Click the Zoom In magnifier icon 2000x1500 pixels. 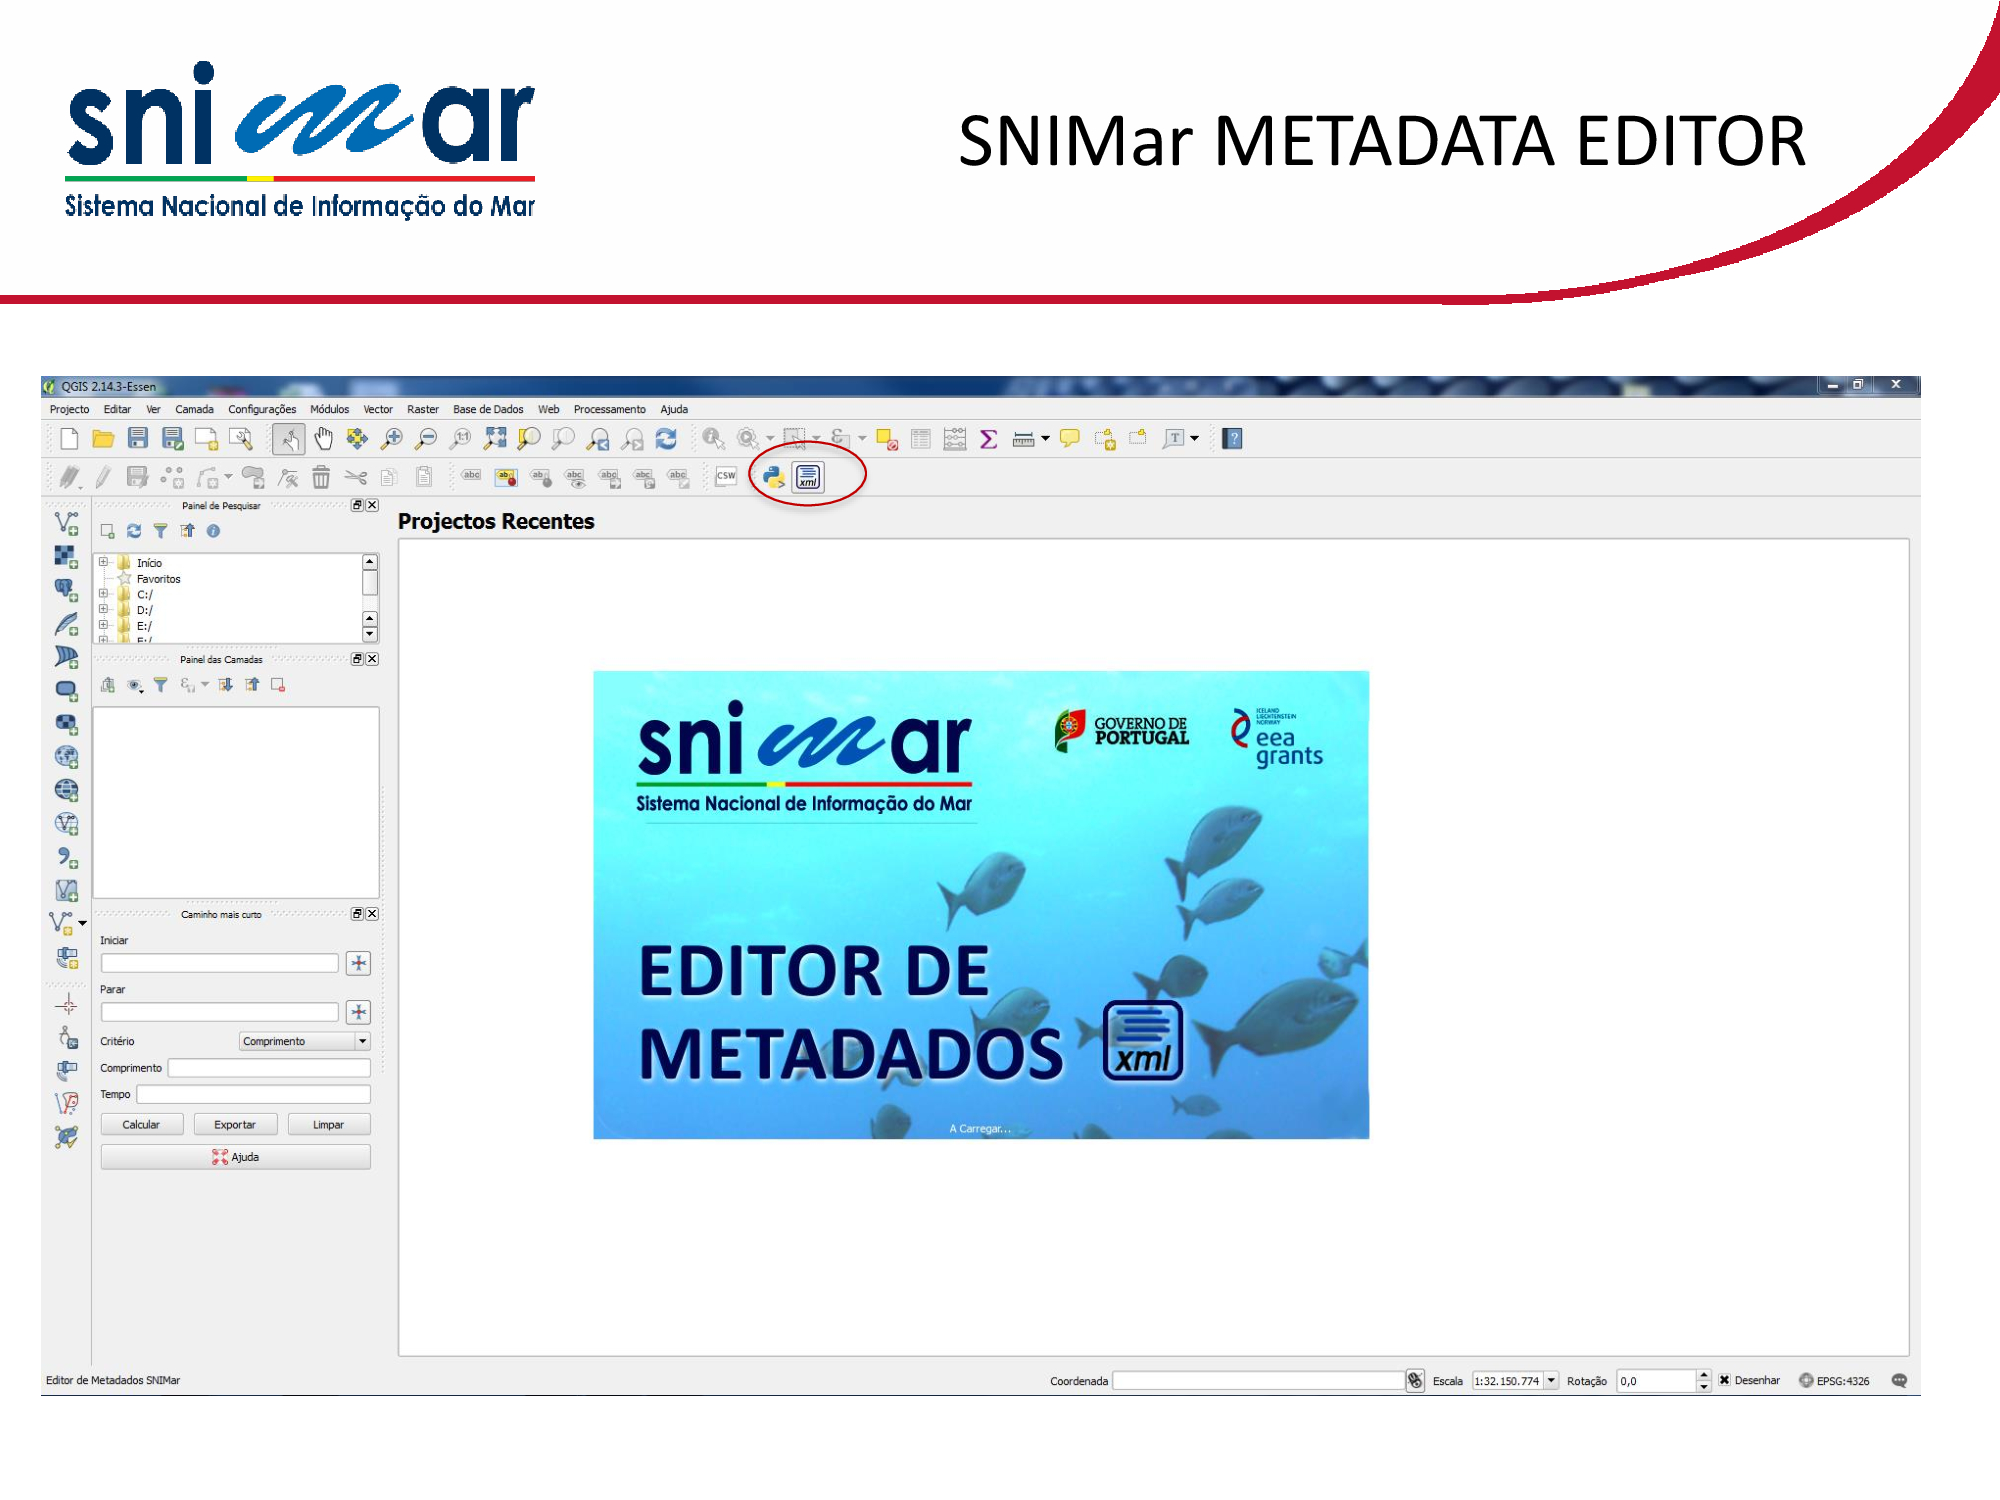(x=392, y=439)
